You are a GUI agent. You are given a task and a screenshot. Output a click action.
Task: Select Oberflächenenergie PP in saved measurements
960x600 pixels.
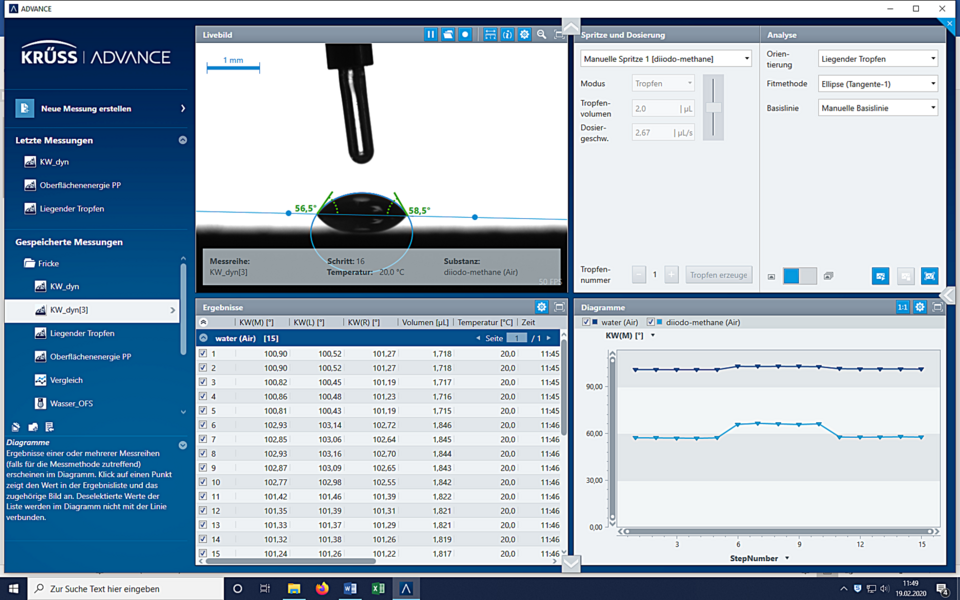point(90,357)
